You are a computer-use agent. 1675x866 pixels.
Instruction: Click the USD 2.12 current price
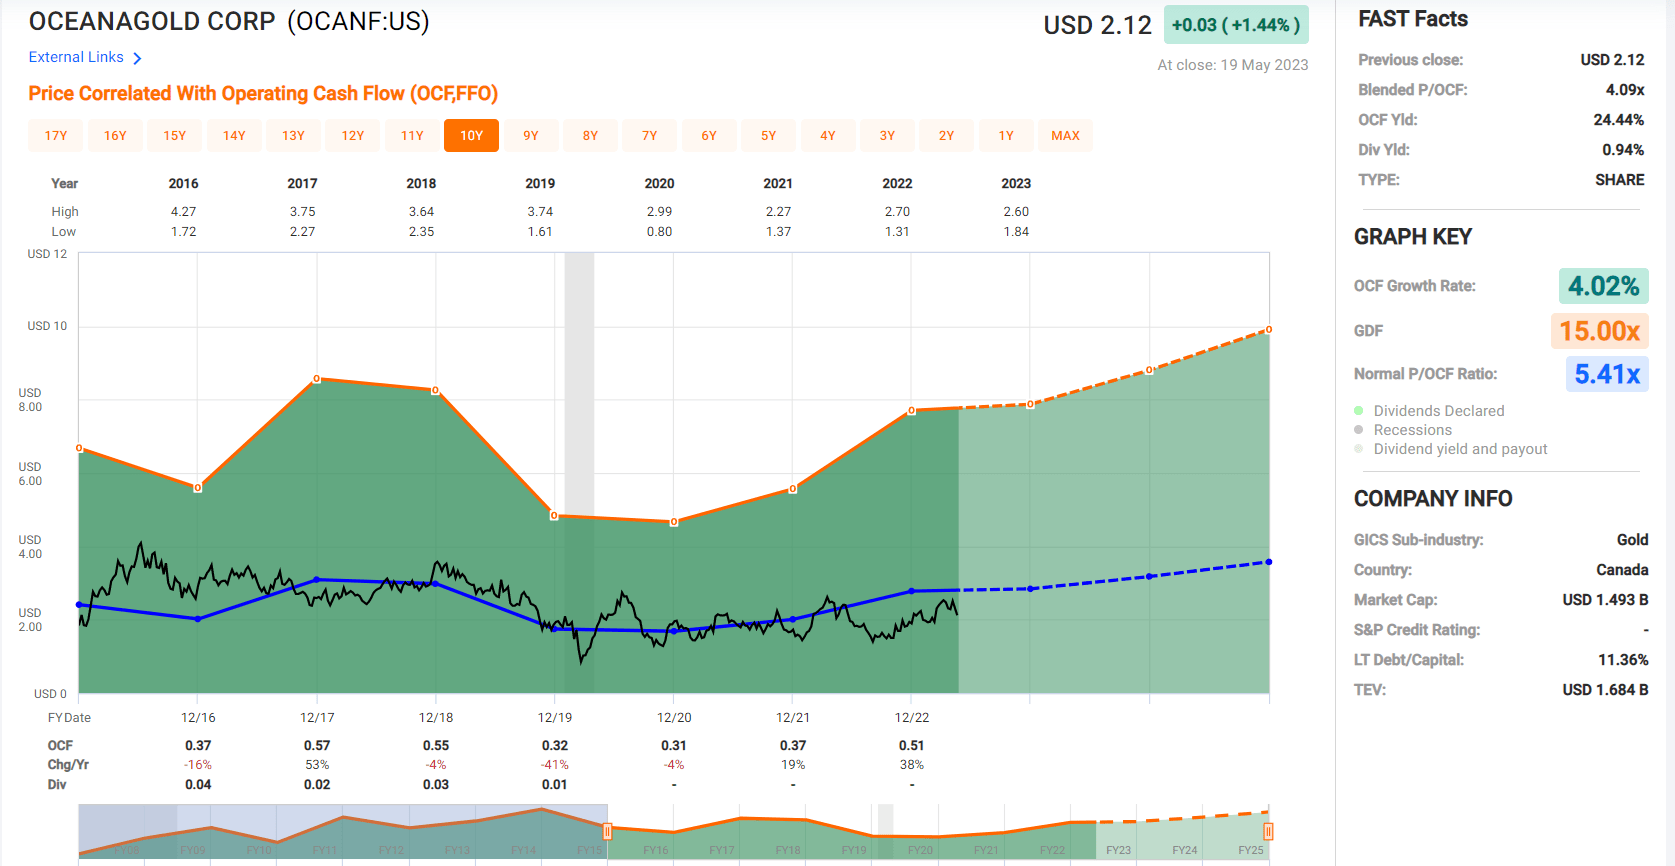point(1097,25)
